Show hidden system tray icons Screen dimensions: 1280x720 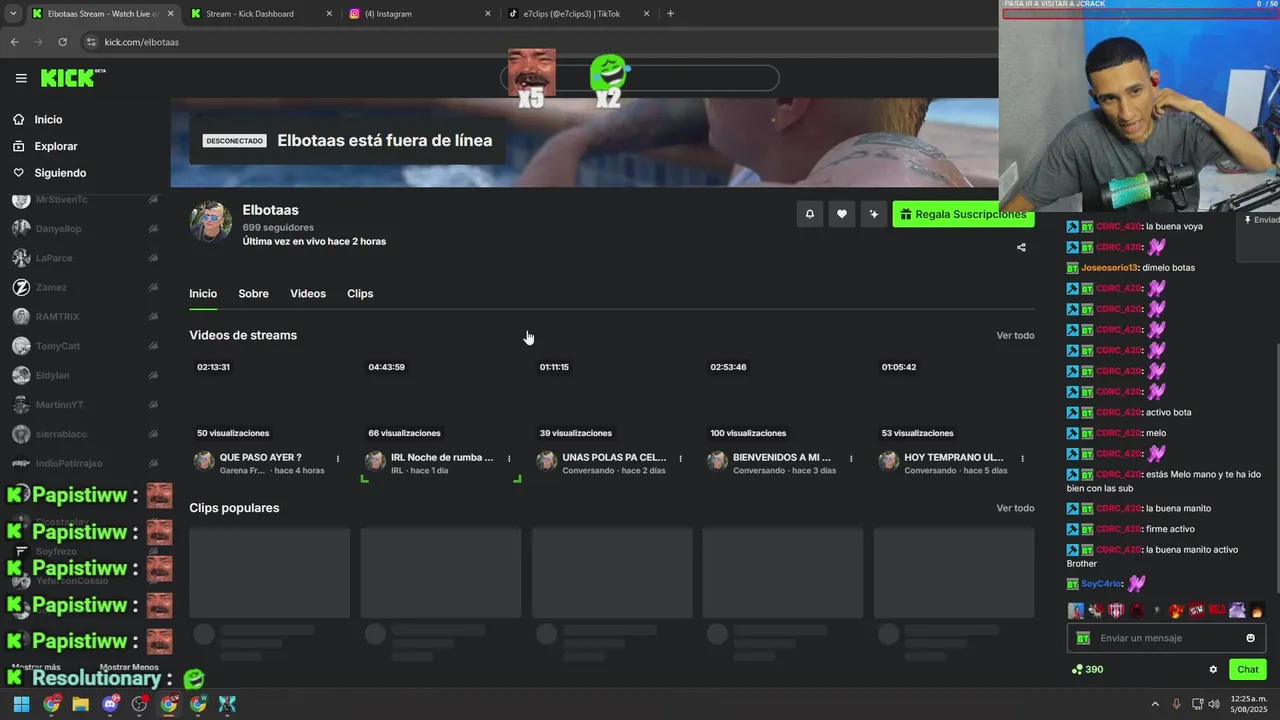point(1155,704)
